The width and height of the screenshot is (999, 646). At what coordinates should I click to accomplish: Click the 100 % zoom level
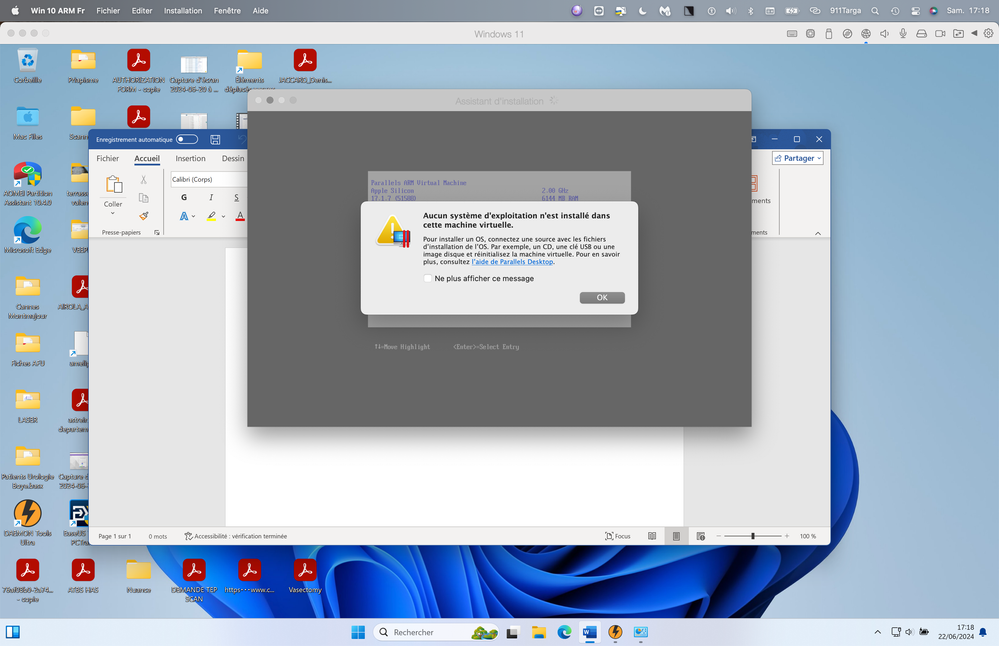pos(808,536)
